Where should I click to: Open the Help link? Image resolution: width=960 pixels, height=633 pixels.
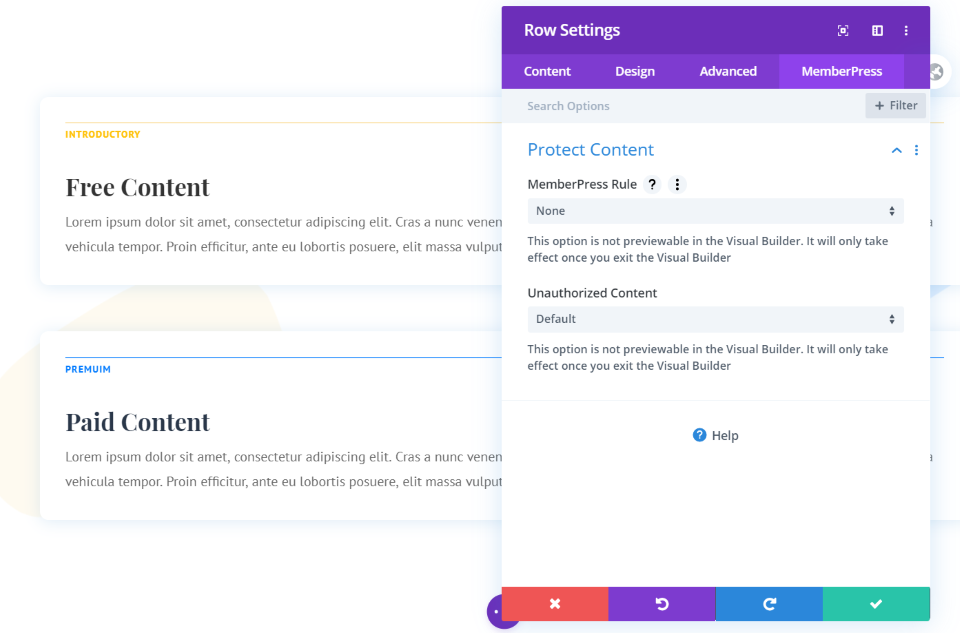pos(715,435)
